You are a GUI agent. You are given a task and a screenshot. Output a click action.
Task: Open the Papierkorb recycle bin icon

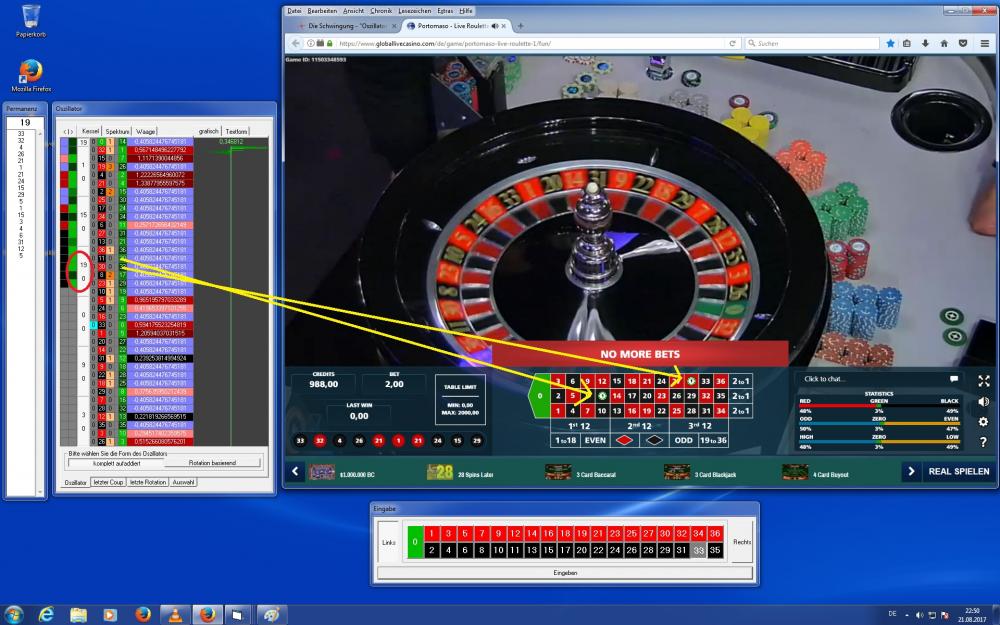pyautogui.click(x=31, y=20)
